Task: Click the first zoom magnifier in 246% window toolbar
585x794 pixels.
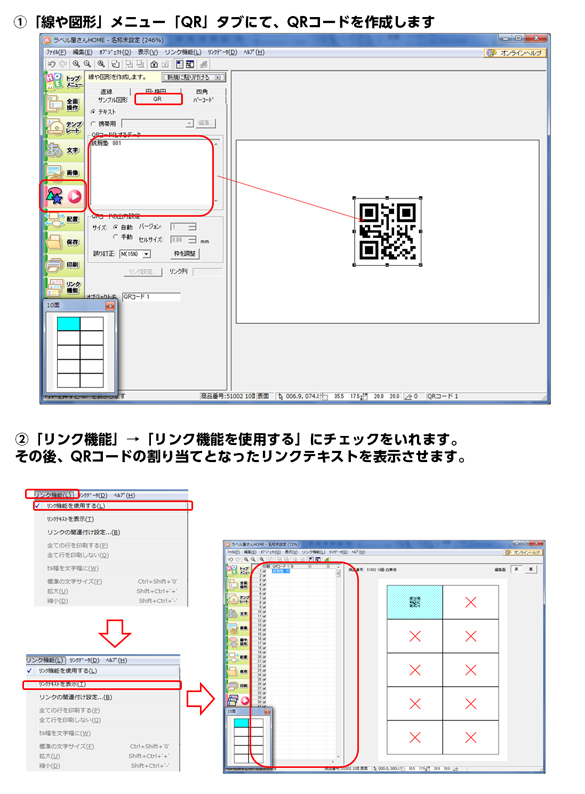Action: pos(76,64)
